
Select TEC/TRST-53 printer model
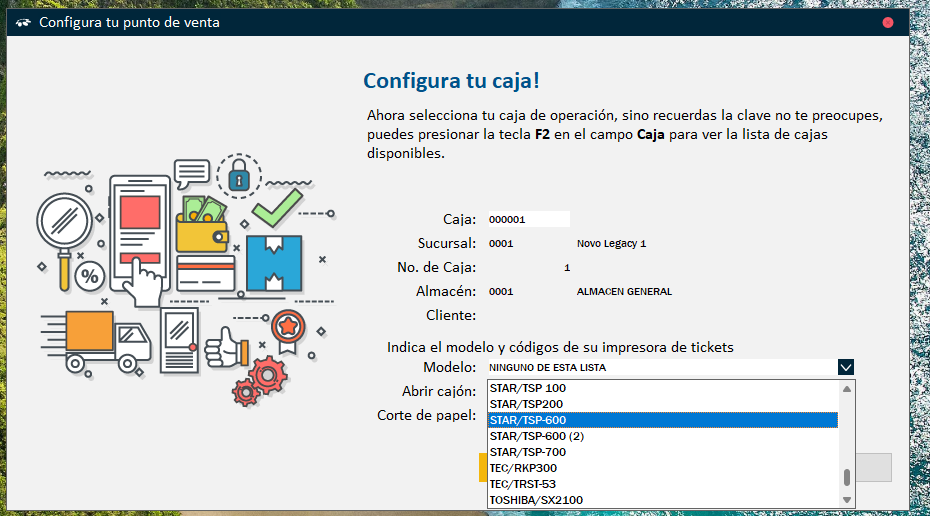[x=660, y=484]
